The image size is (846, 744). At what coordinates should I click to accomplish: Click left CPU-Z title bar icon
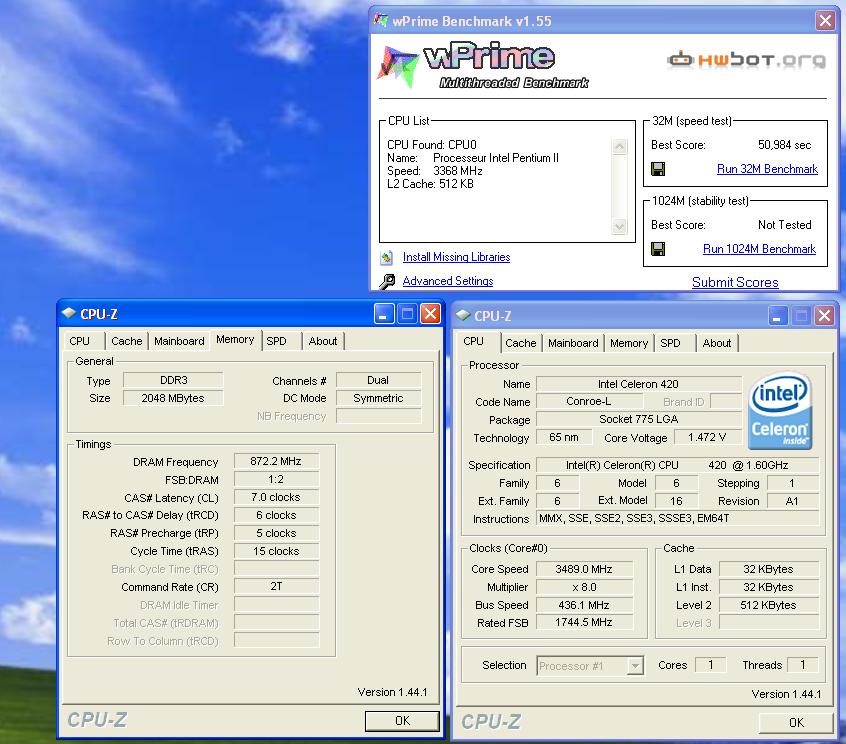69,313
